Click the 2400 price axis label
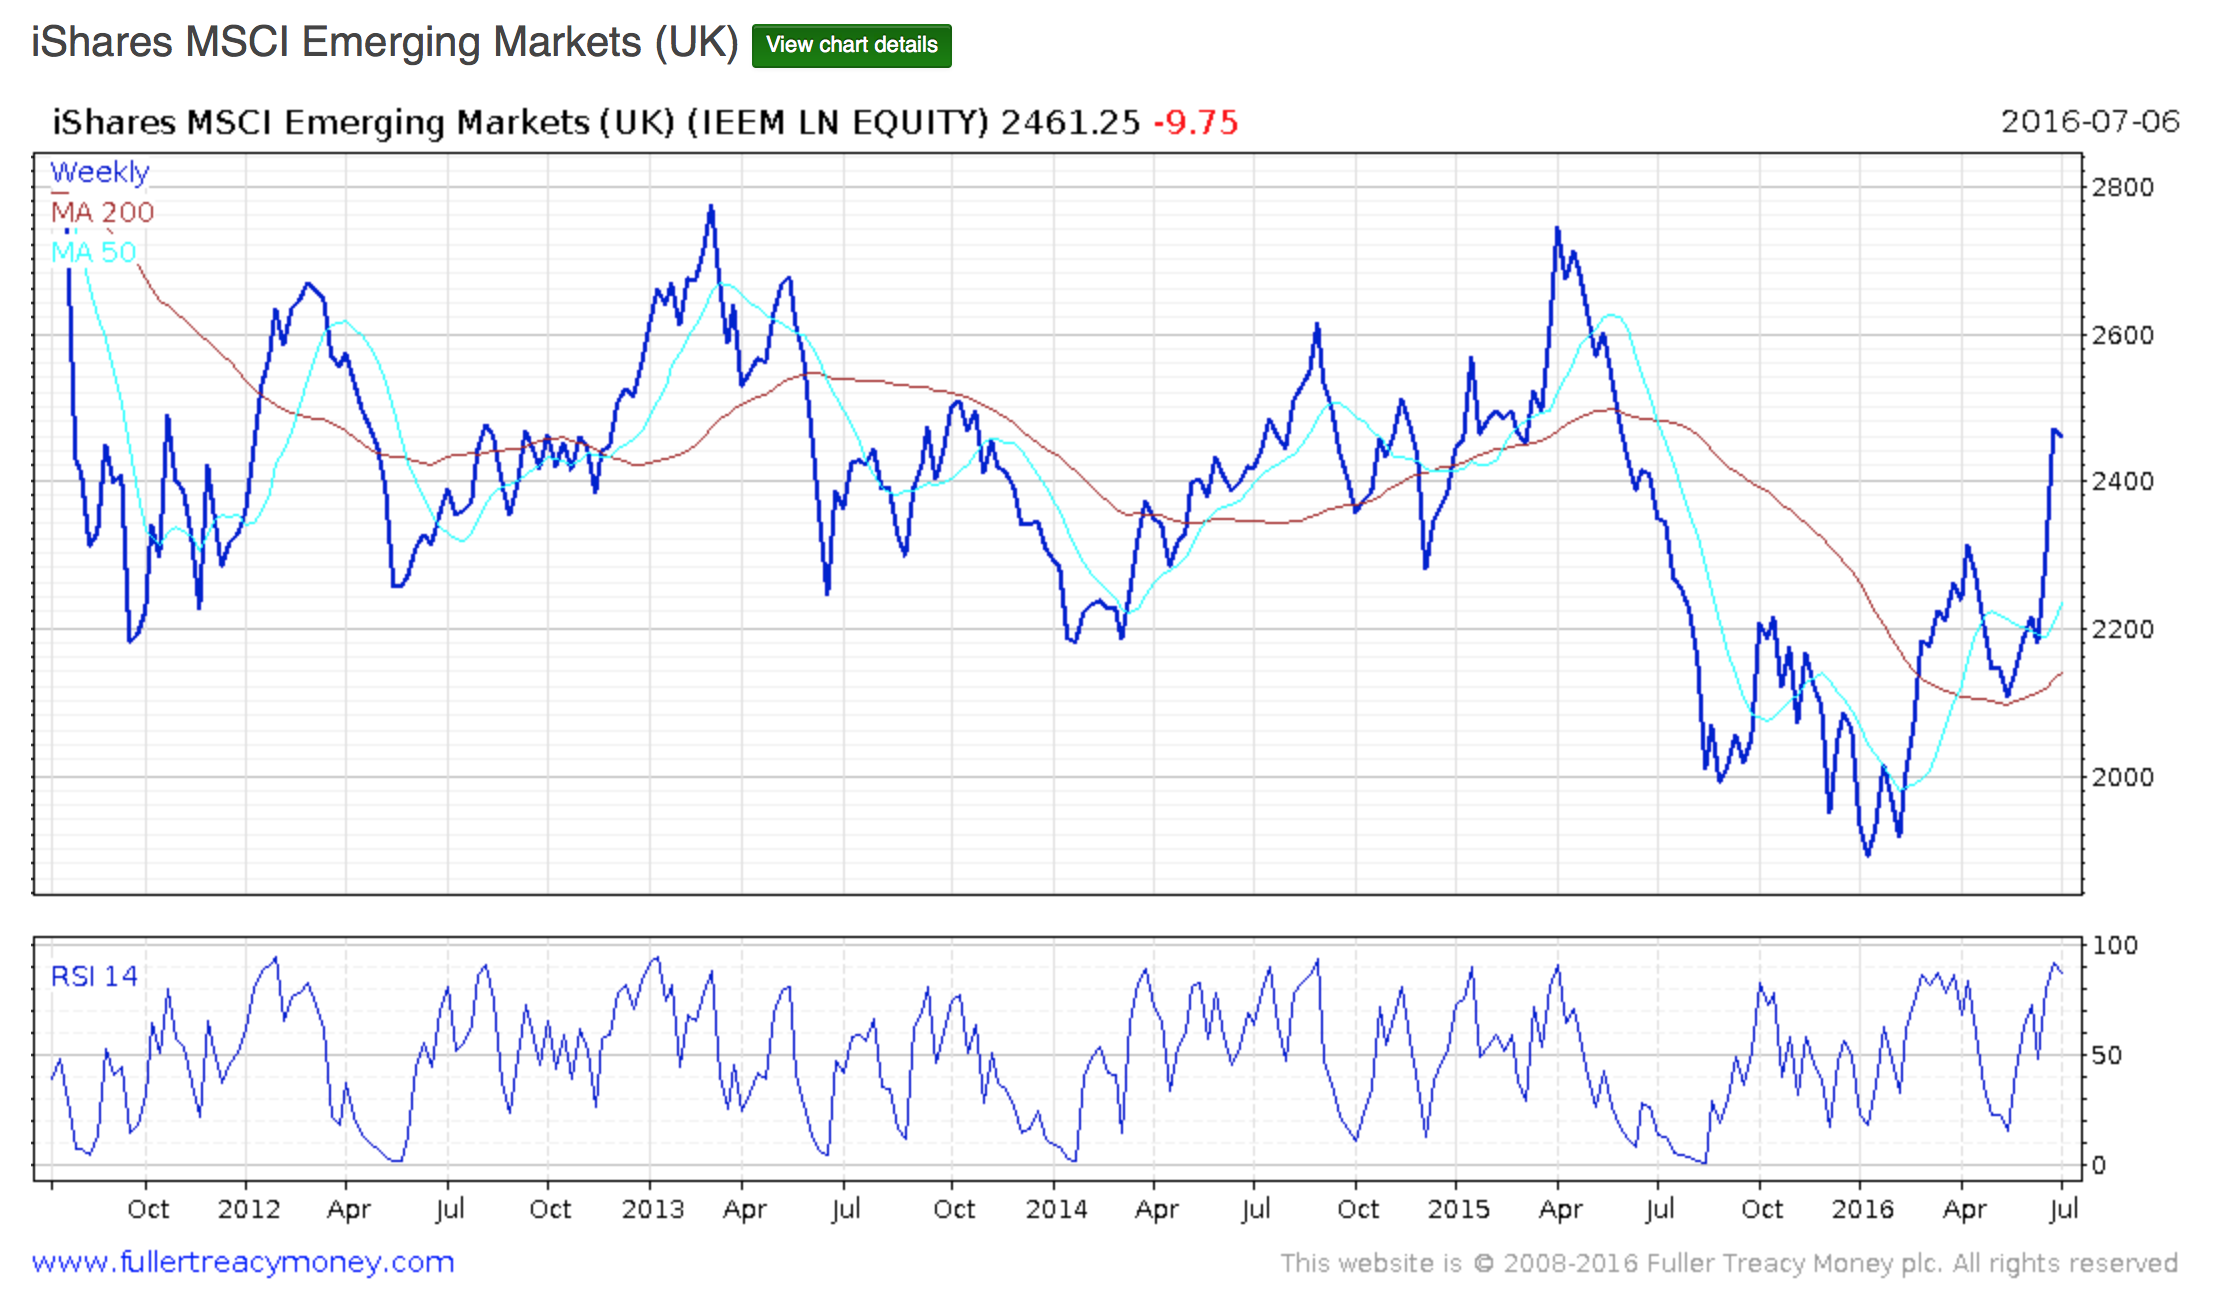2218x1306 pixels. (x=2123, y=481)
